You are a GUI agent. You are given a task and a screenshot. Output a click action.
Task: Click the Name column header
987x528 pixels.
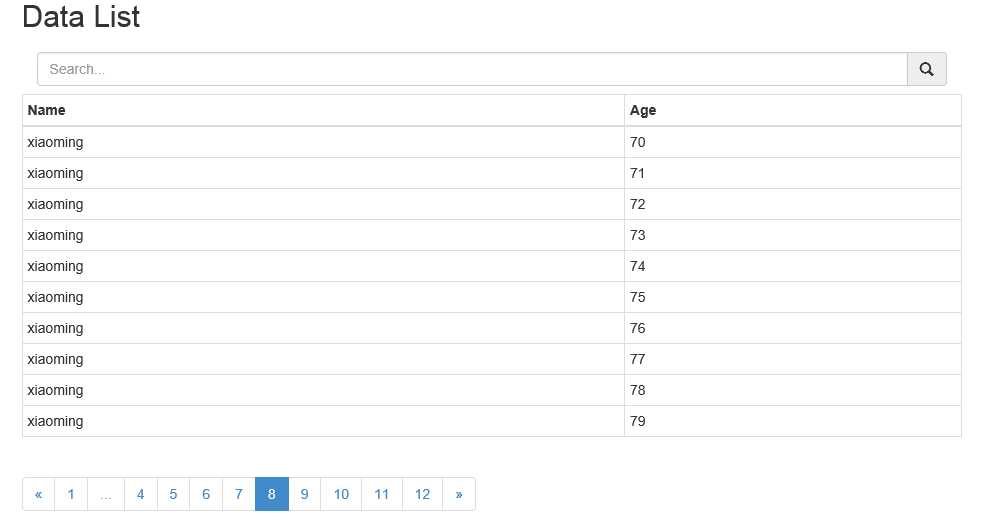47,110
